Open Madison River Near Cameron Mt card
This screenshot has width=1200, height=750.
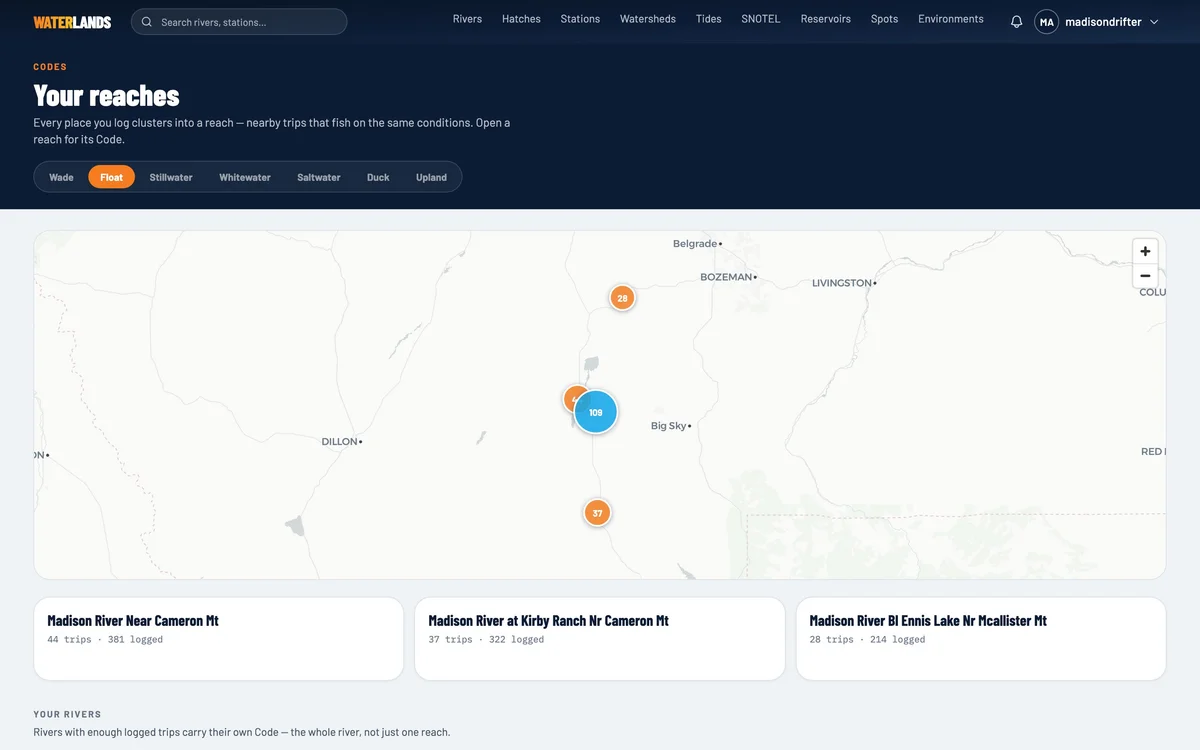(x=218, y=639)
